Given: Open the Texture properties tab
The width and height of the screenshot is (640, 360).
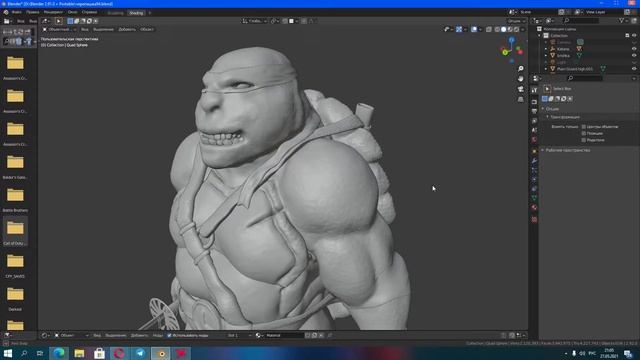Looking at the screenshot, I should 534,219.
